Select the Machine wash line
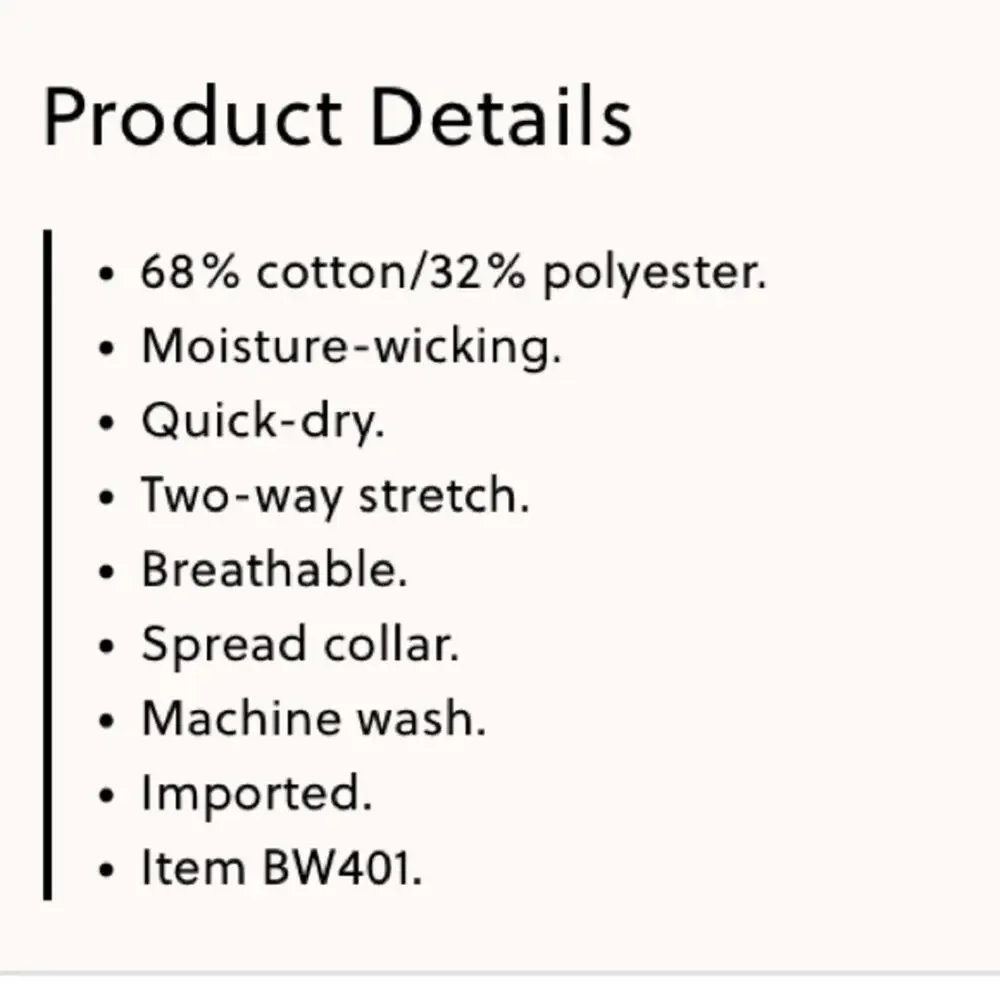This screenshot has width=1000, height=1000. (313, 719)
